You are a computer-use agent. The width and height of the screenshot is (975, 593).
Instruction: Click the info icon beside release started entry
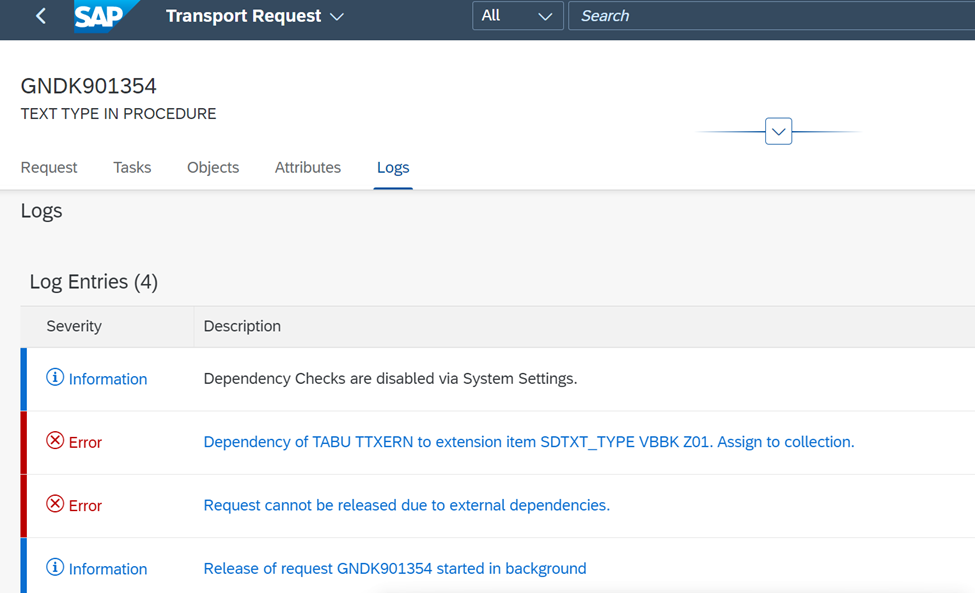click(x=55, y=568)
